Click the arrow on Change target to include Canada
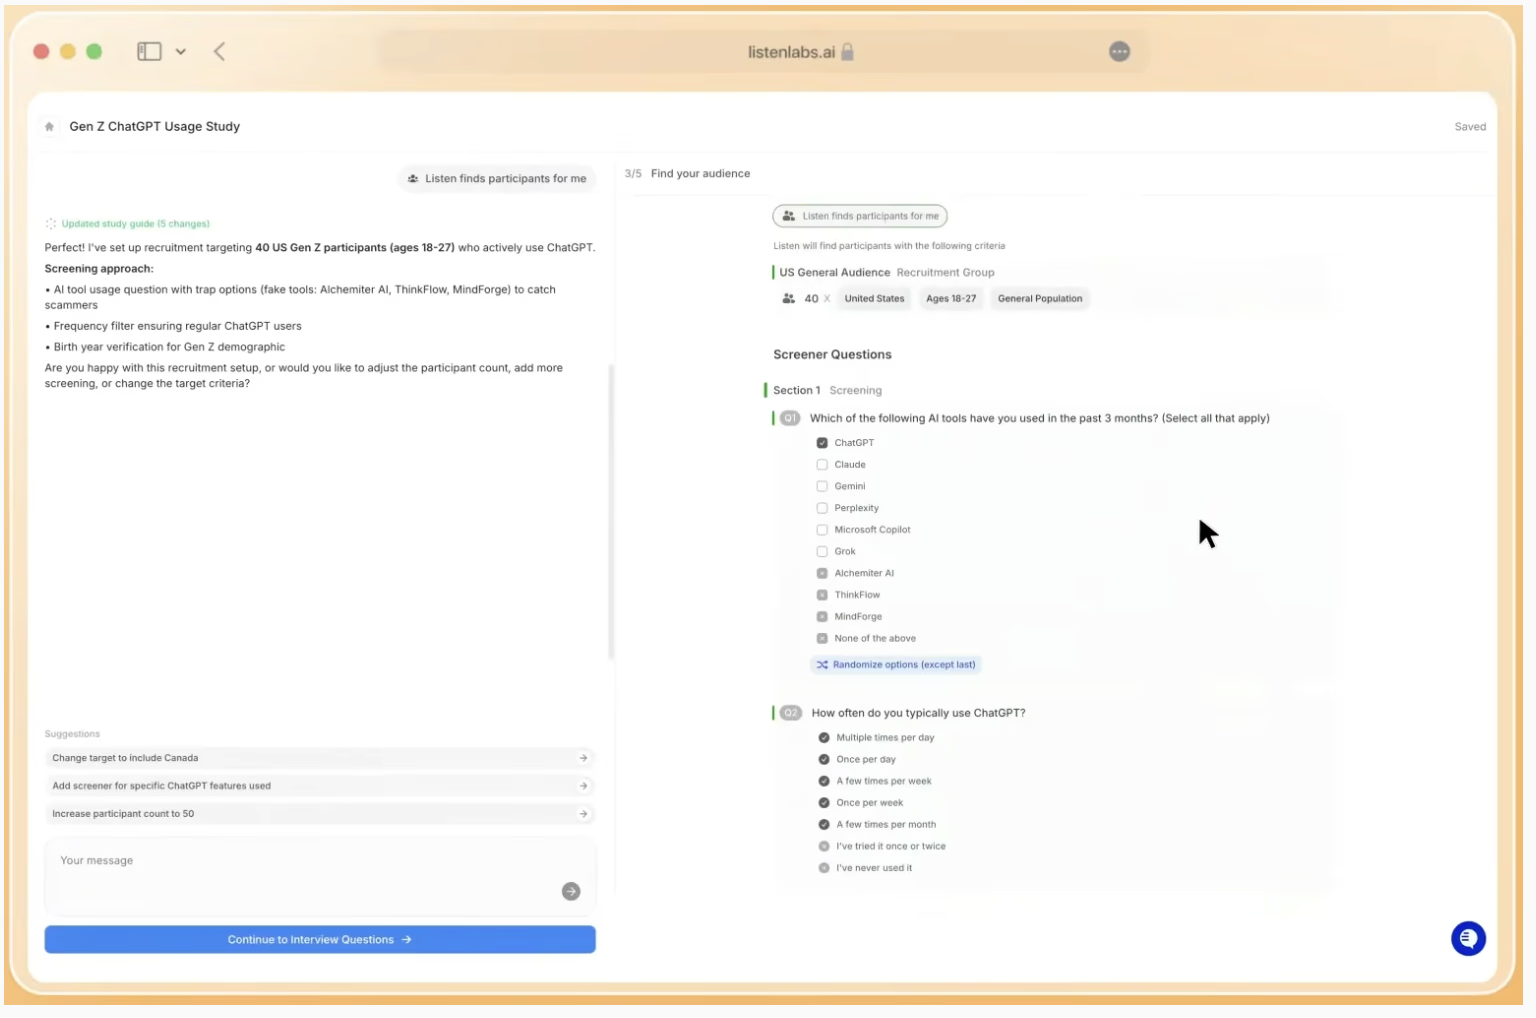Screen dimensions: 1536x1018 (x=584, y=758)
